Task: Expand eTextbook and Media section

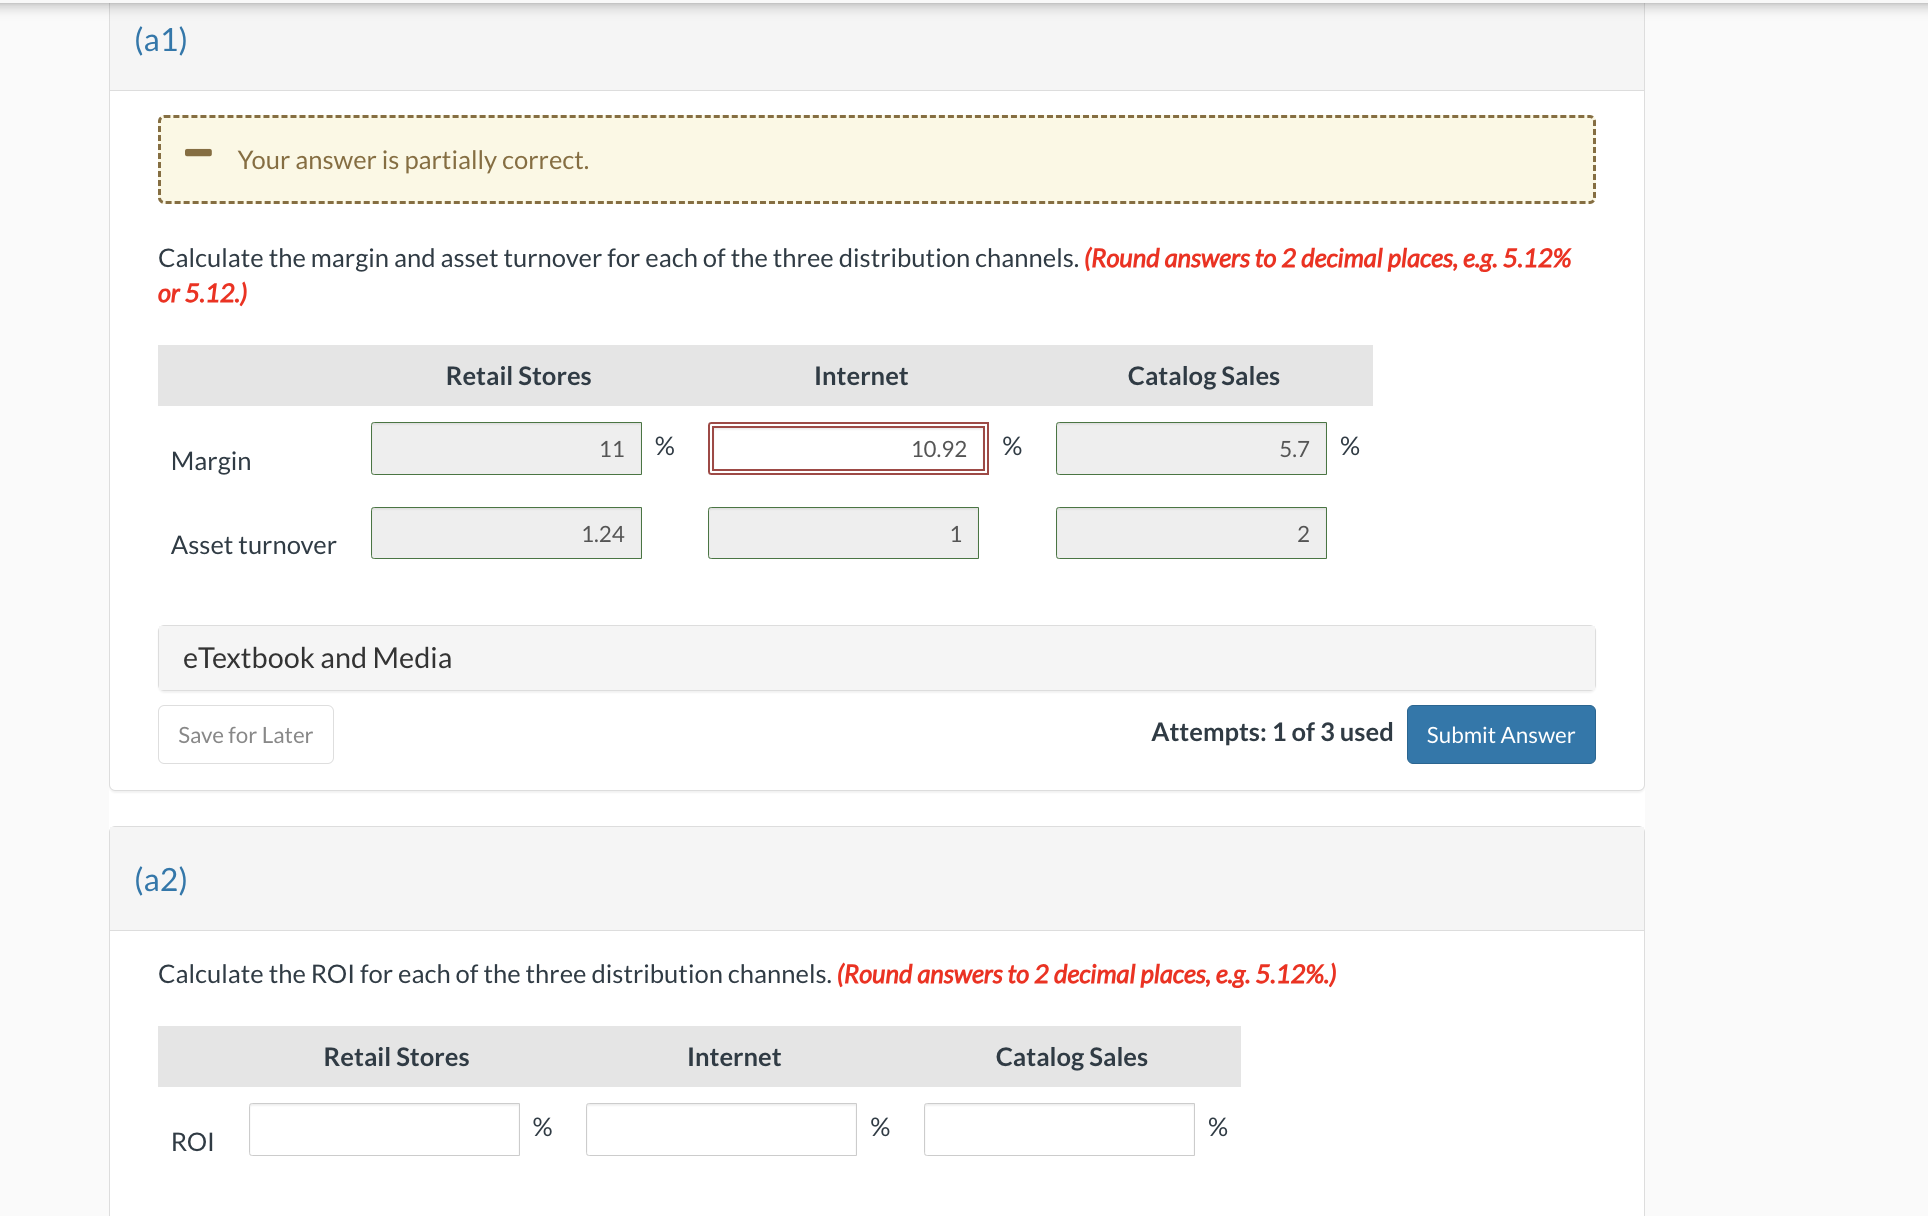Action: click(x=317, y=658)
